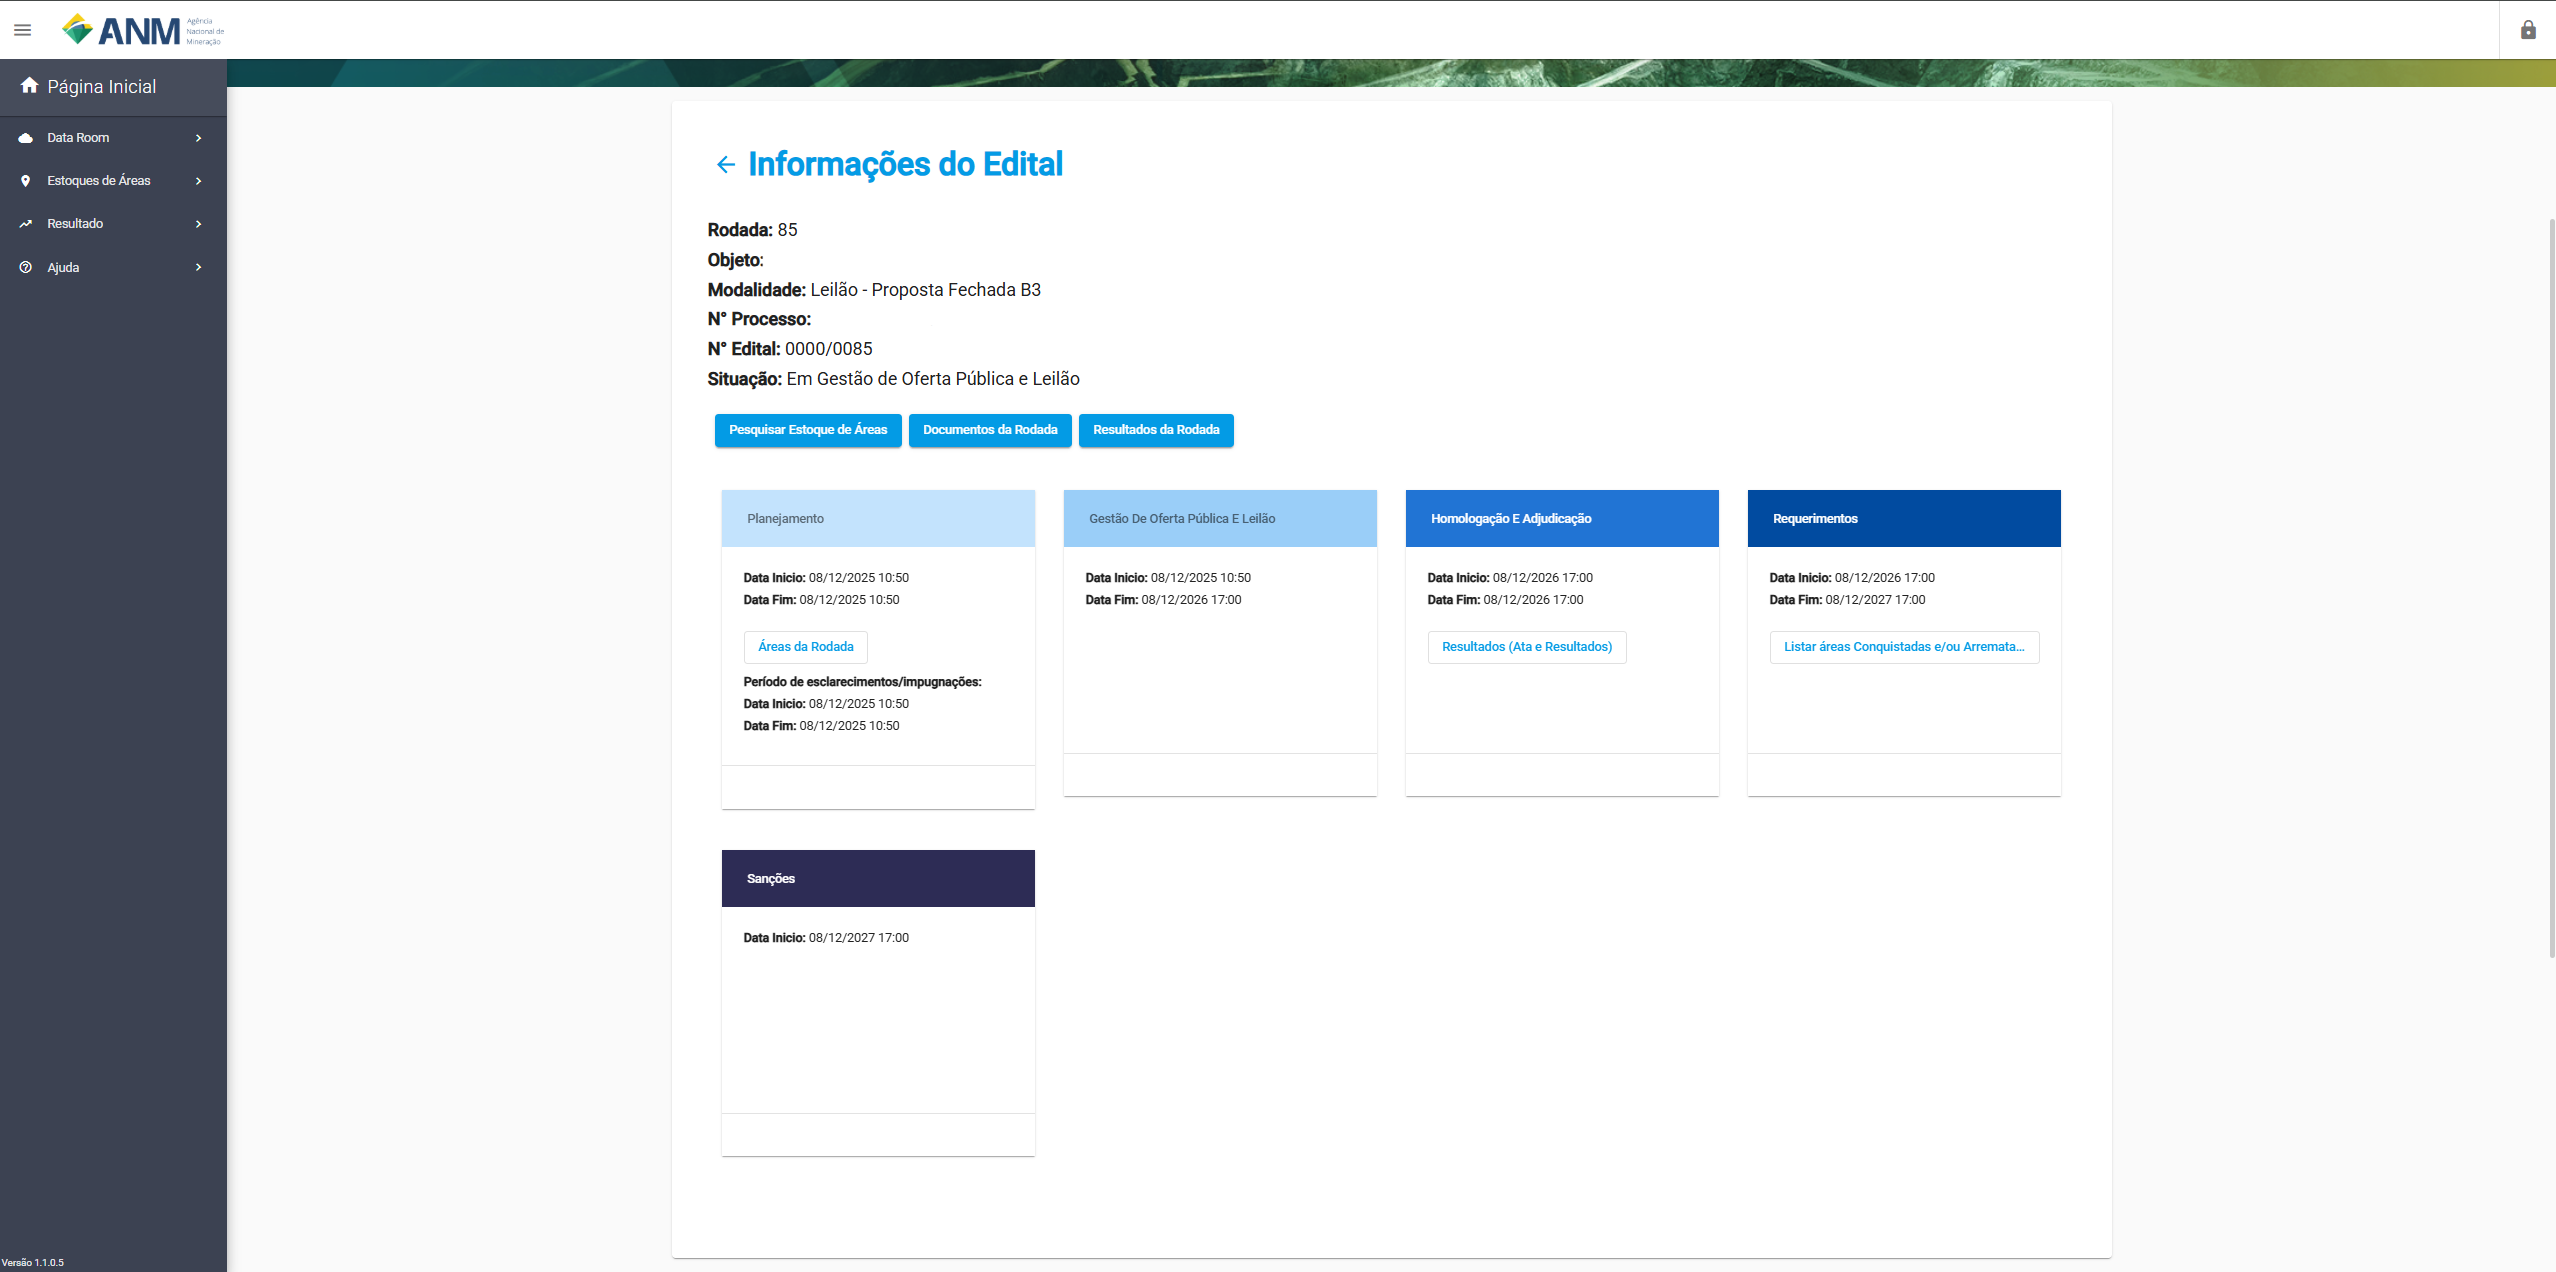Viewport: 2556px width, 1272px height.
Task: Click Áreas da Rodada button
Action: pyautogui.click(x=806, y=647)
